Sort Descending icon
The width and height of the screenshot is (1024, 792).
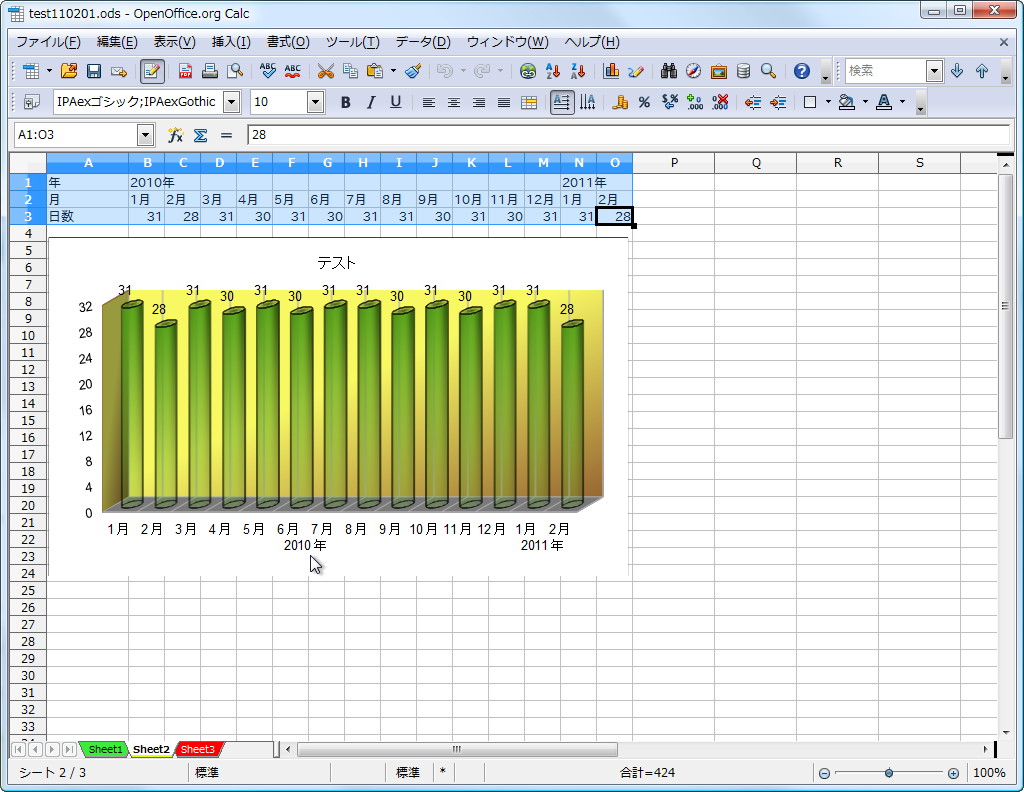(x=578, y=71)
